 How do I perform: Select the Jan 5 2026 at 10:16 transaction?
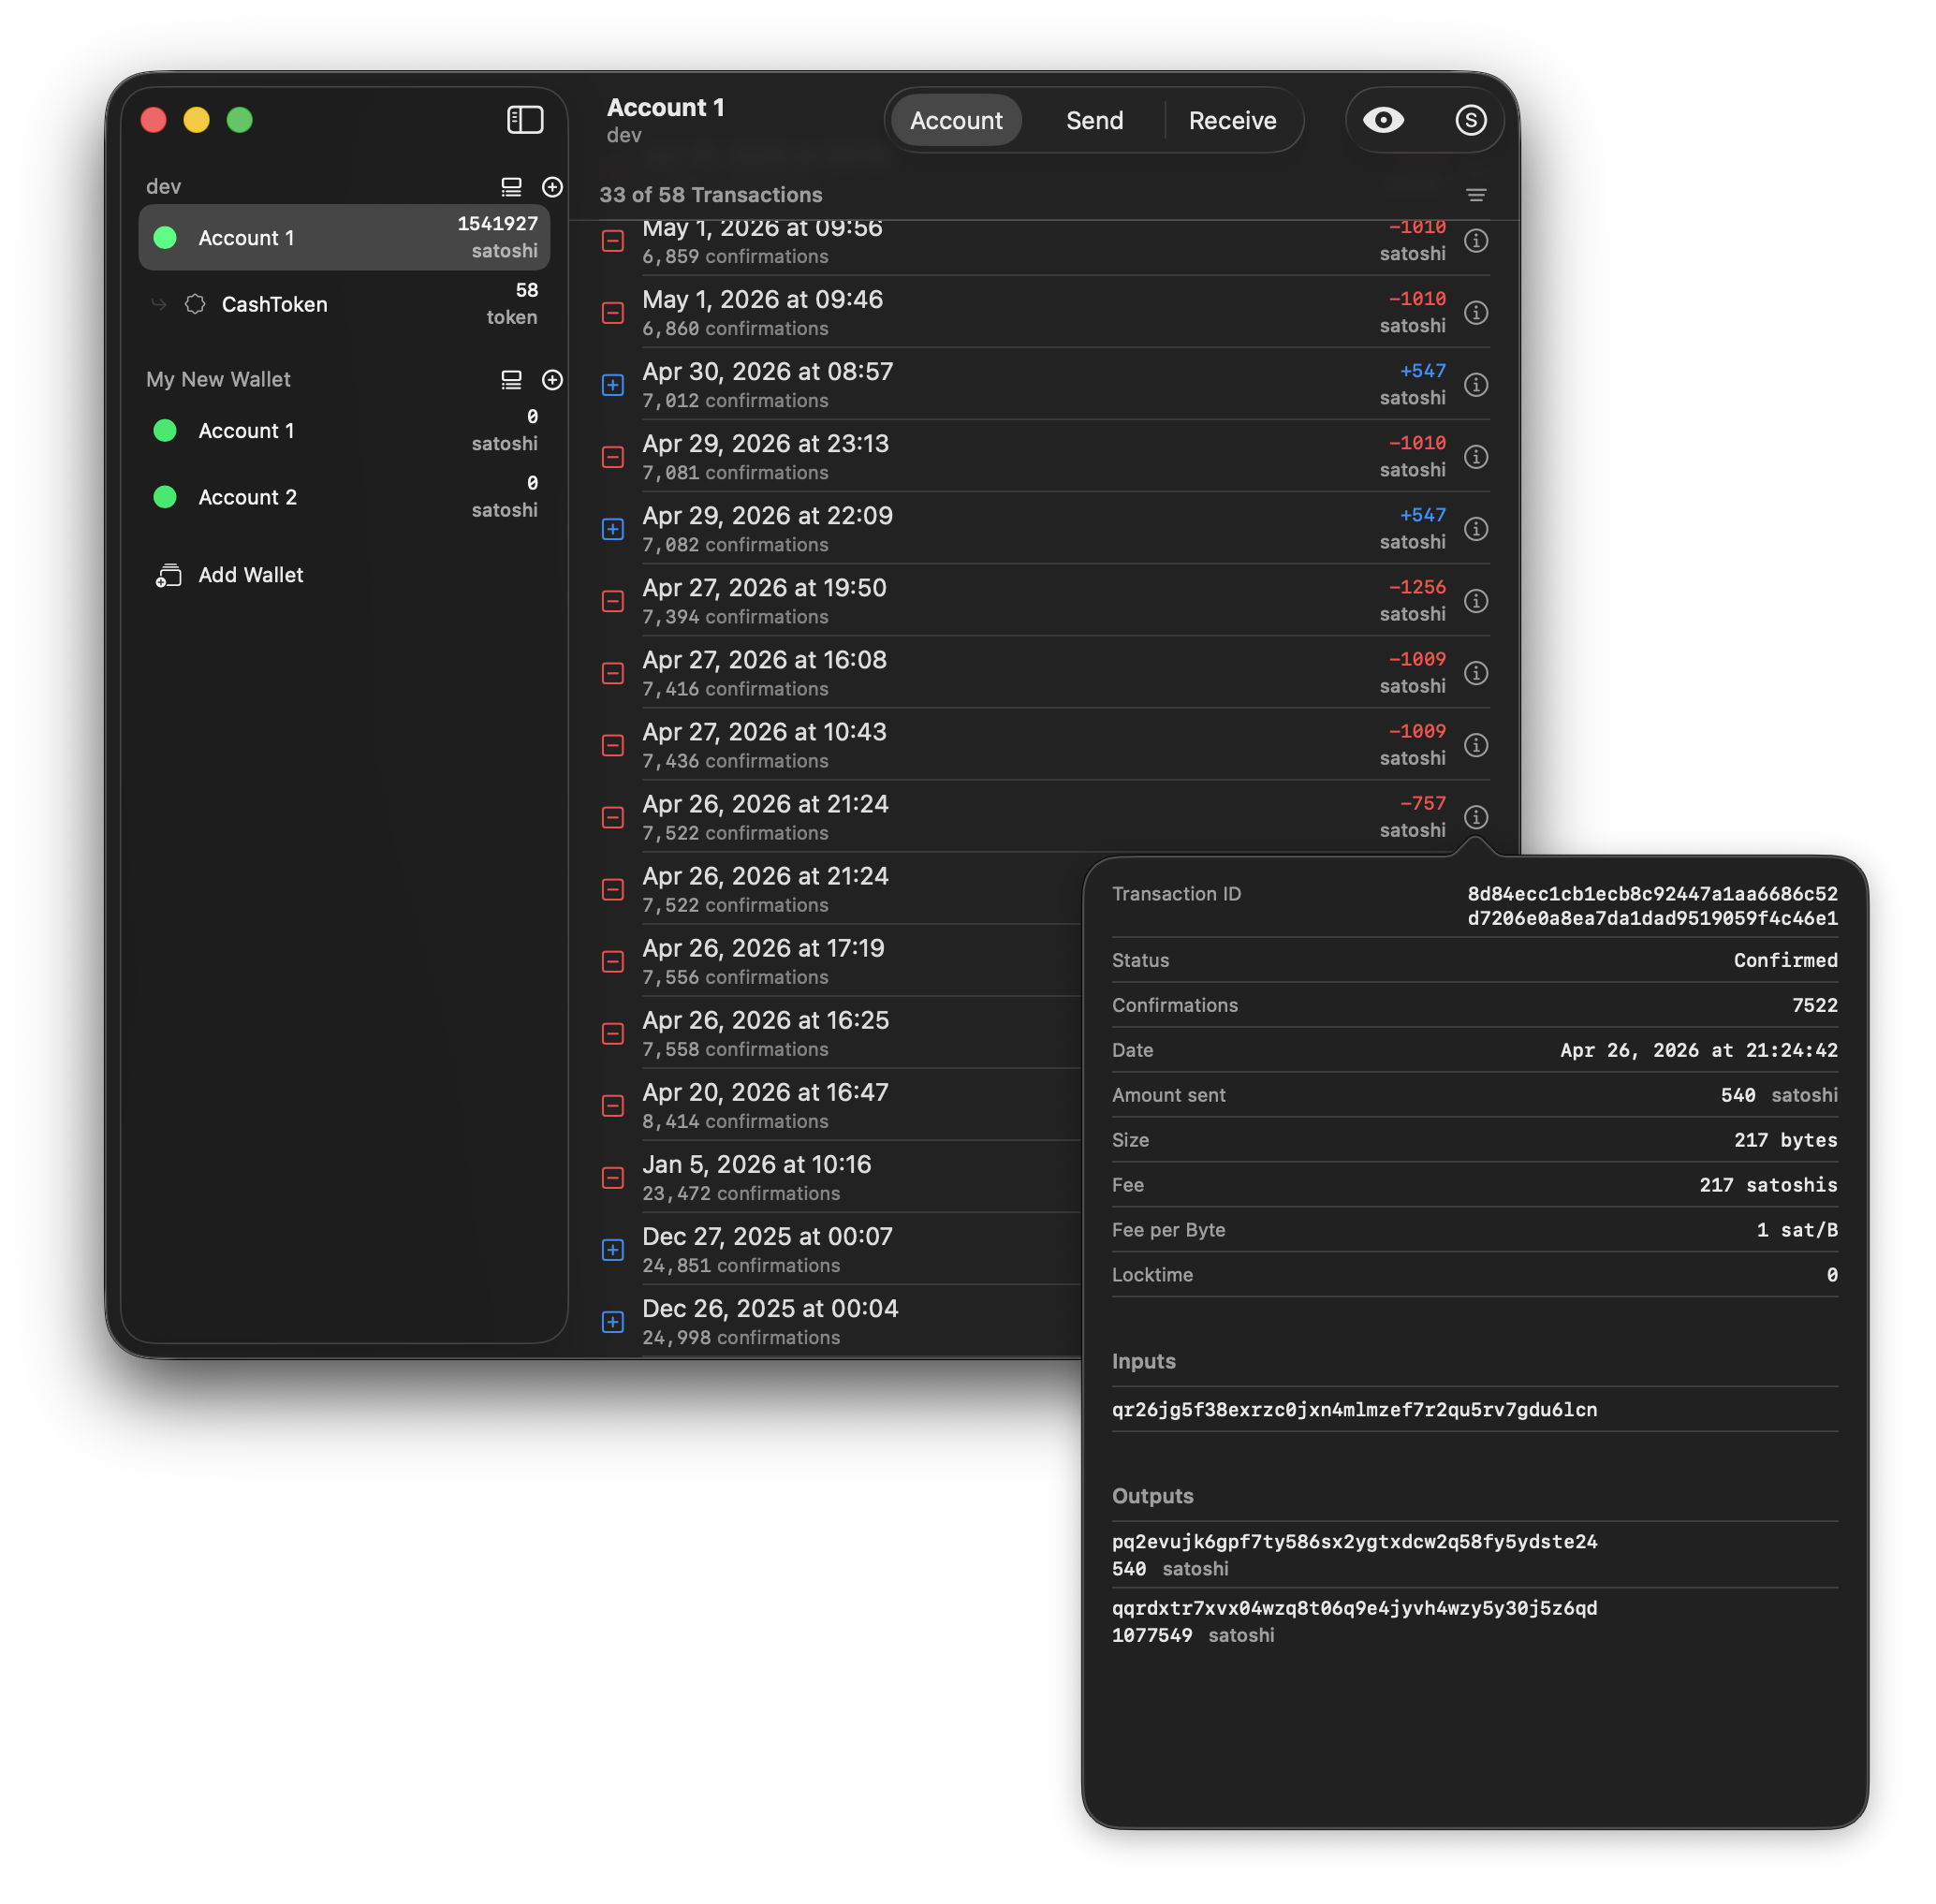coord(840,1177)
